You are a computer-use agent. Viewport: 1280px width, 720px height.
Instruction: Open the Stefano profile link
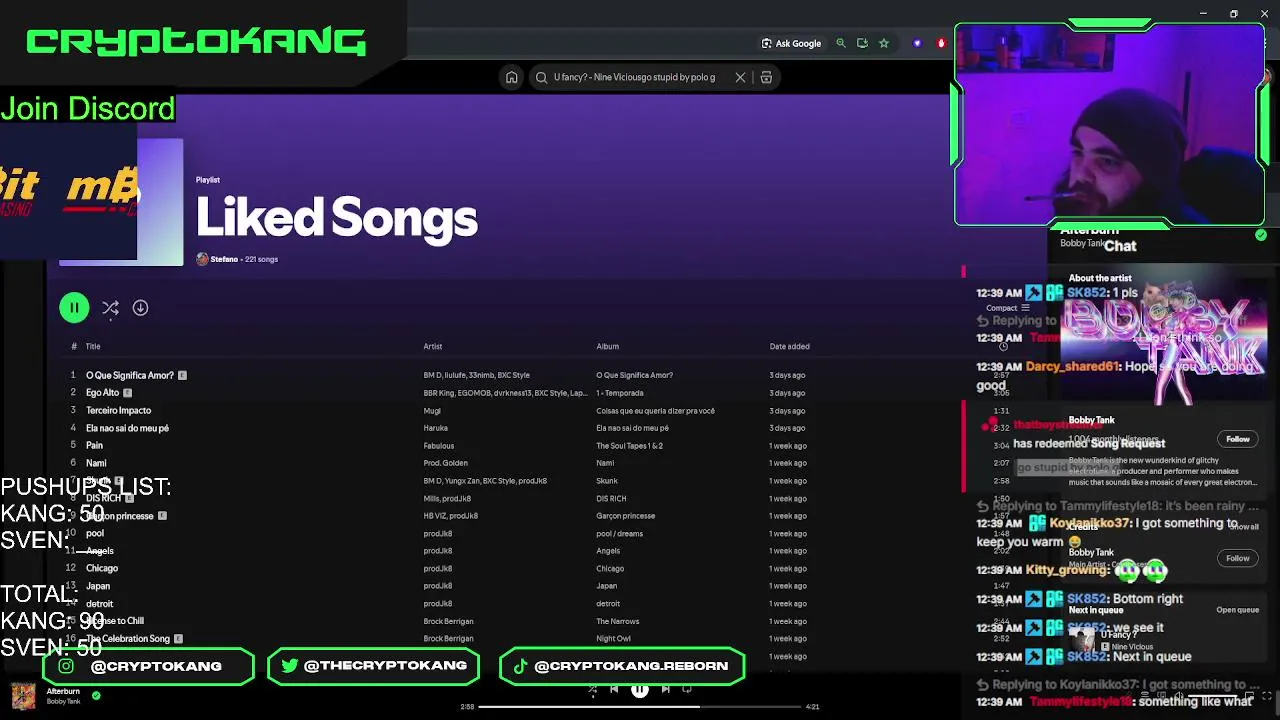point(224,259)
